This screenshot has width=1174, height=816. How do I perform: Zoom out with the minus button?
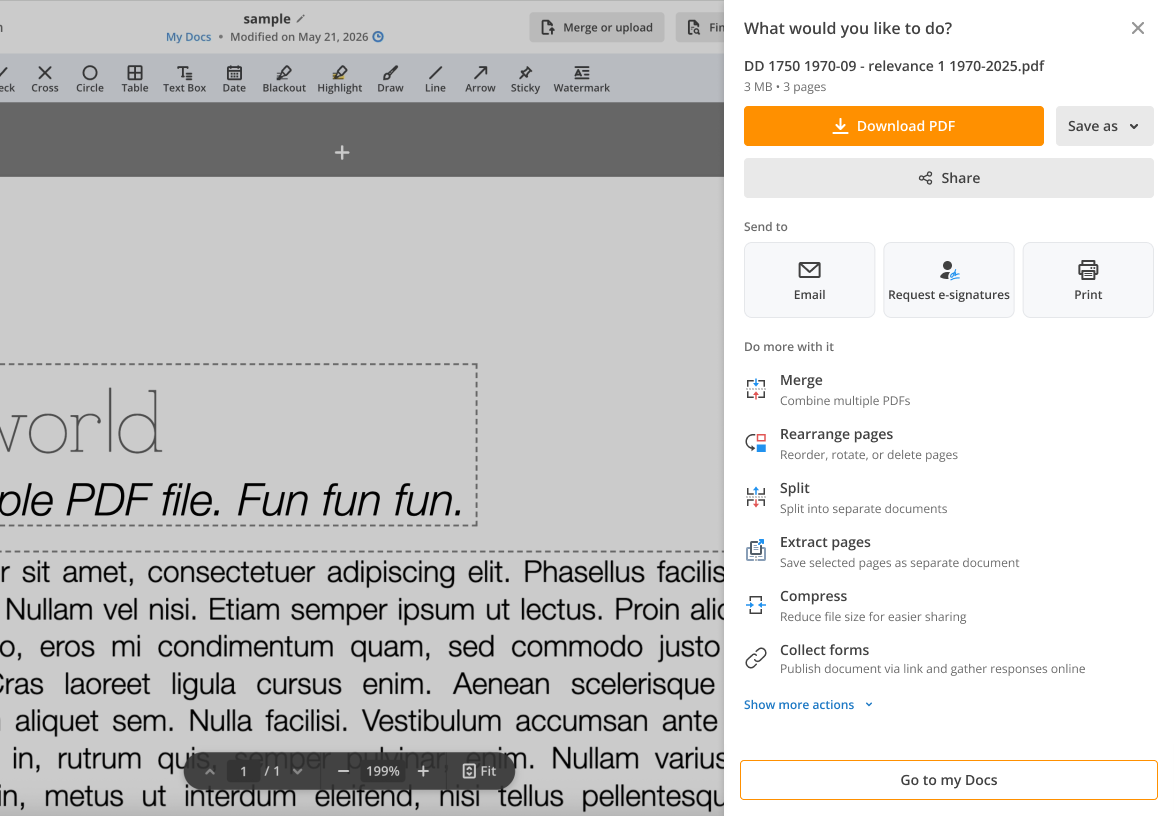[343, 771]
